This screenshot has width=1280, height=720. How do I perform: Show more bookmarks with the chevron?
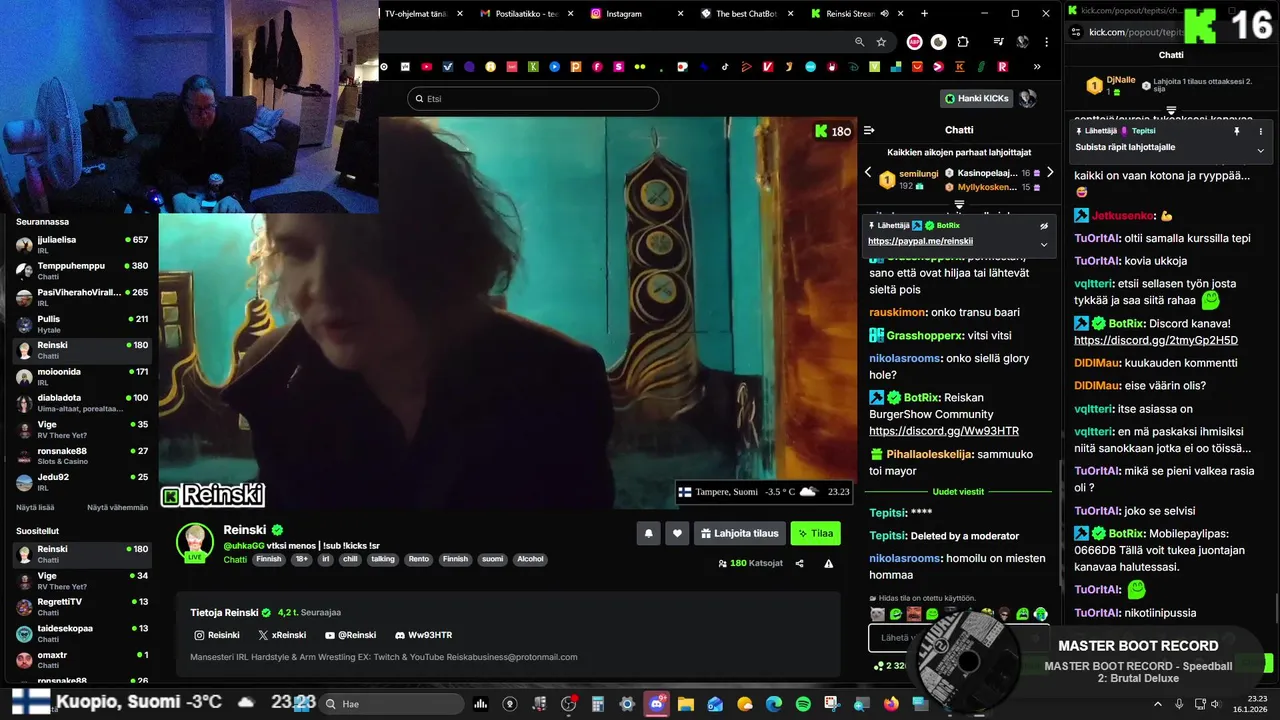[x=1037, y=67]
